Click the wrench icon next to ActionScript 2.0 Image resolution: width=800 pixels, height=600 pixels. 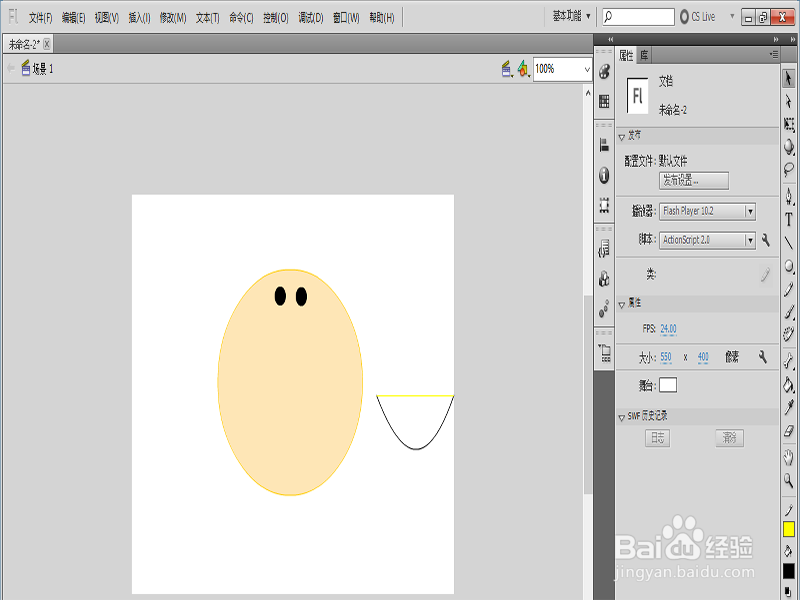coord(765,241)
